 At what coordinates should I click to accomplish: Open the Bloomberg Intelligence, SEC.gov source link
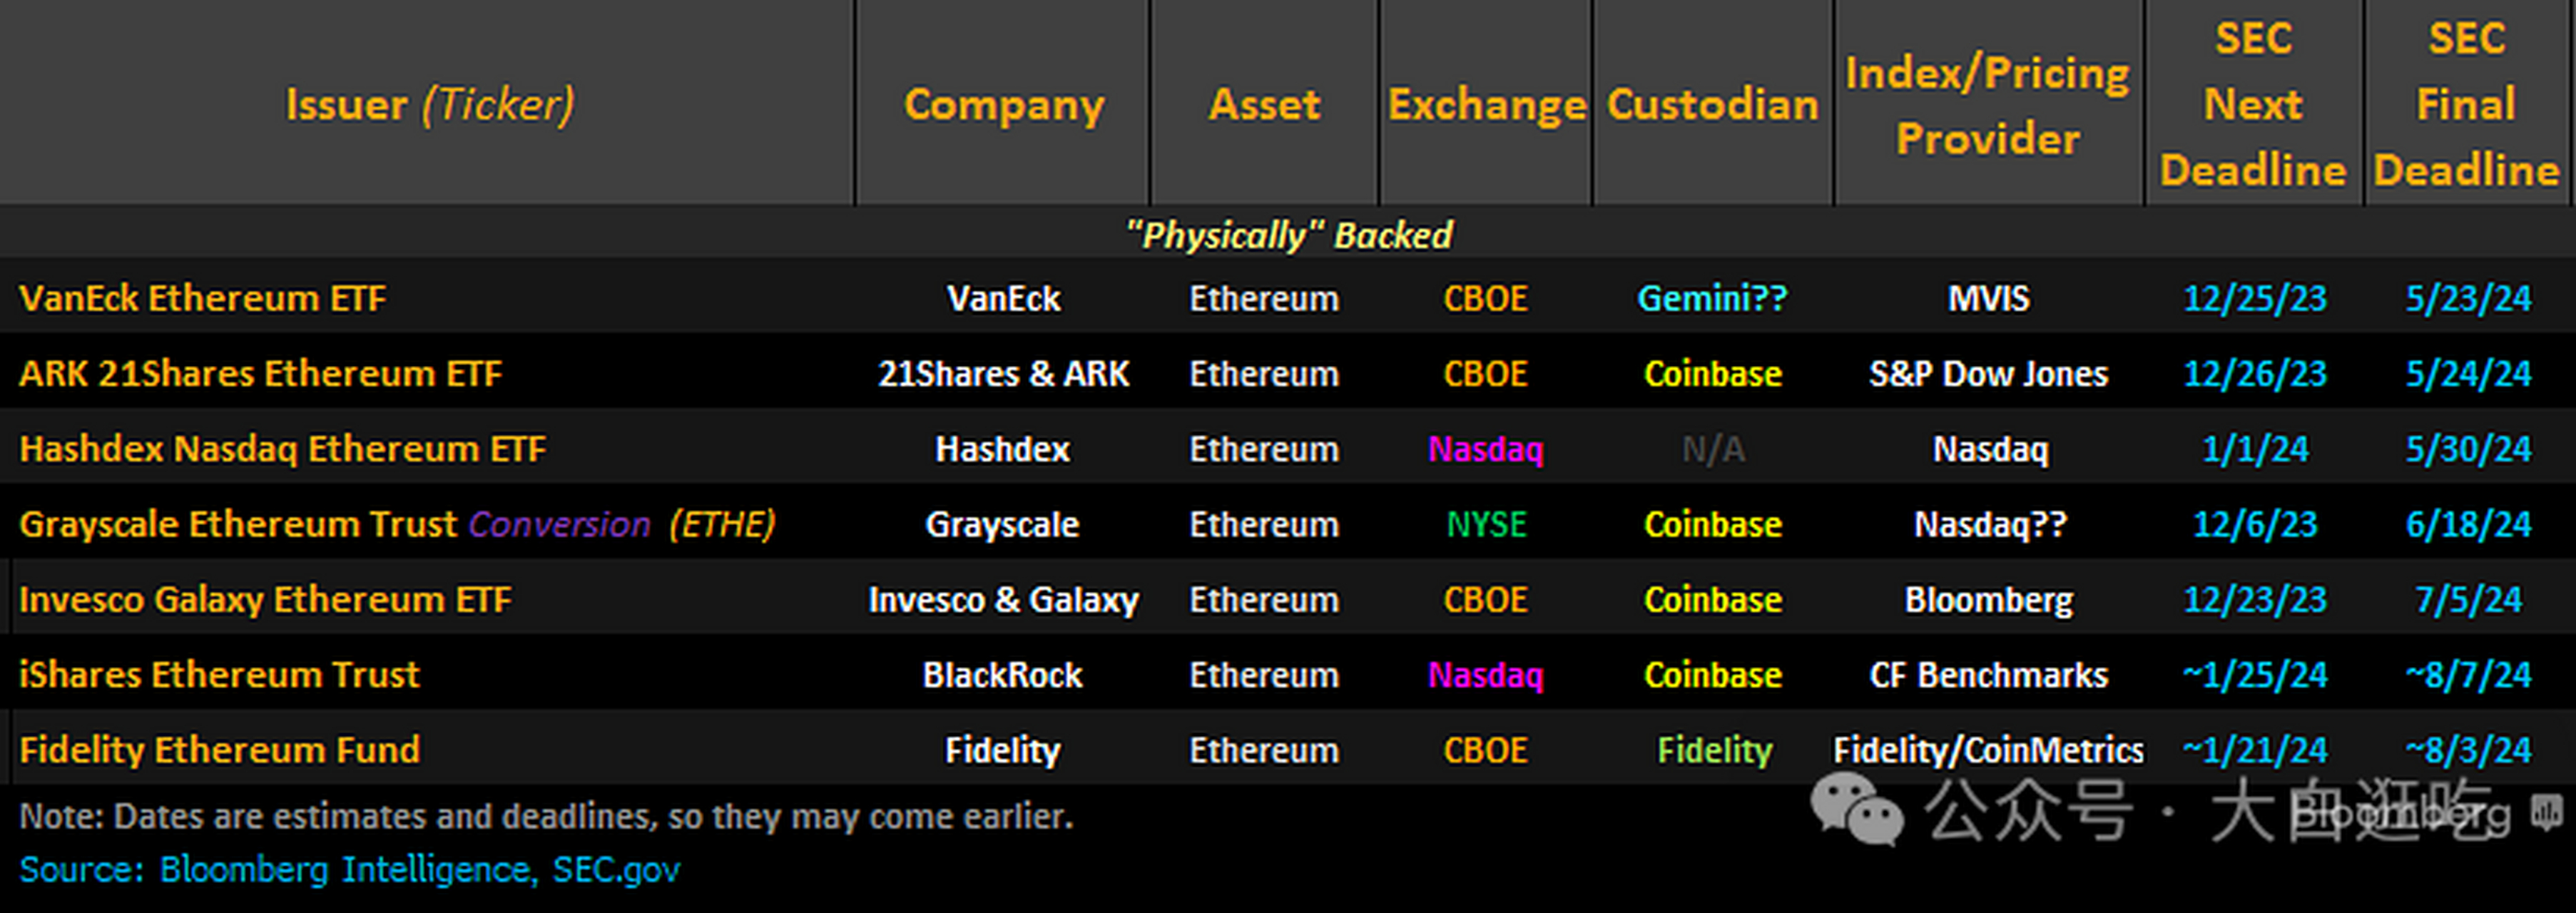point(419,869)
